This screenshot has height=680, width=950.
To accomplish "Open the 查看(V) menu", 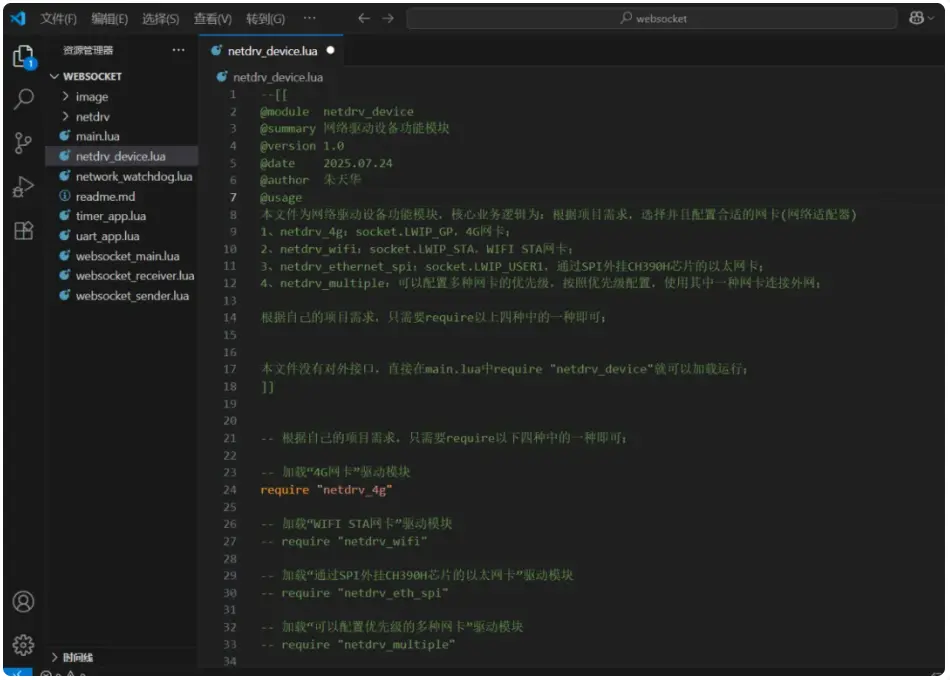I will click(x=213, y=19).
